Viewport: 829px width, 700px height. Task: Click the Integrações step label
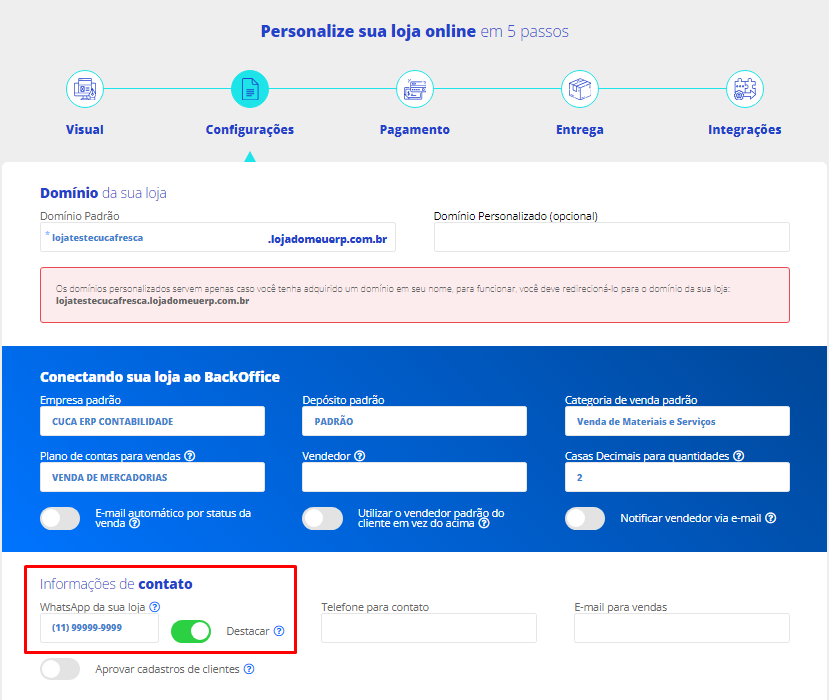(x=744, y=130)
